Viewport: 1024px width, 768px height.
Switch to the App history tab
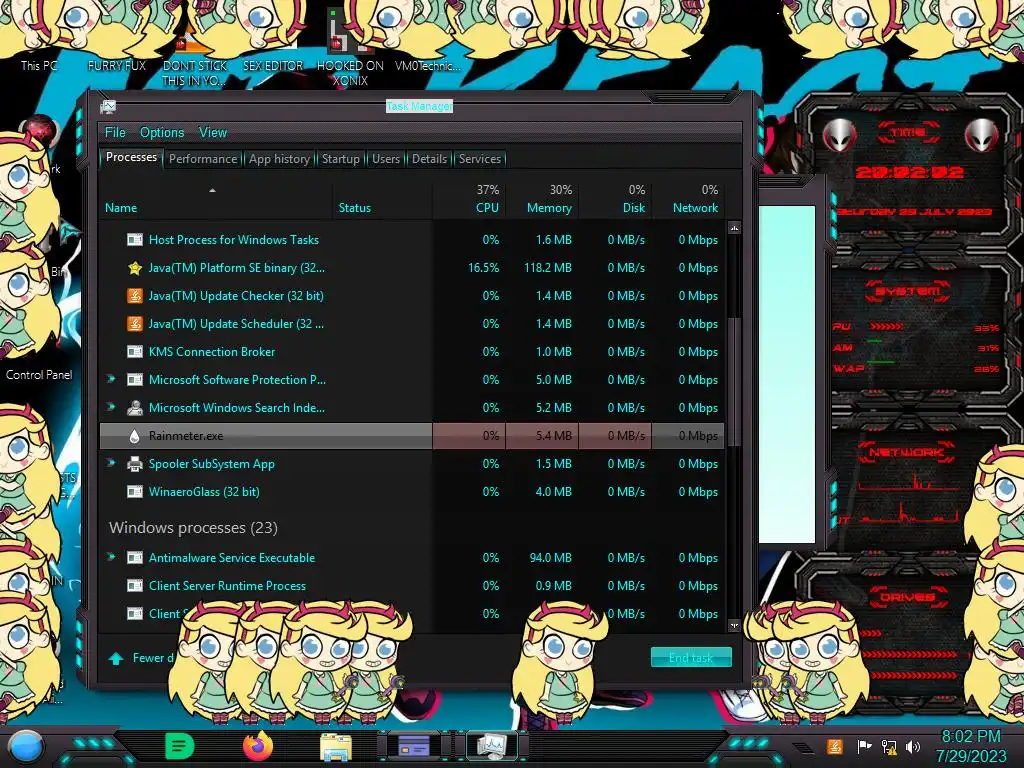[x=280, y=159]
